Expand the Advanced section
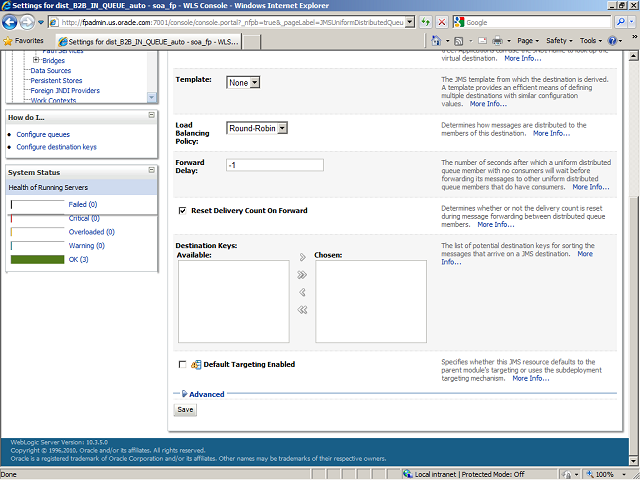The width and height of the screenshot is (640, 480). tap(206, 394)
